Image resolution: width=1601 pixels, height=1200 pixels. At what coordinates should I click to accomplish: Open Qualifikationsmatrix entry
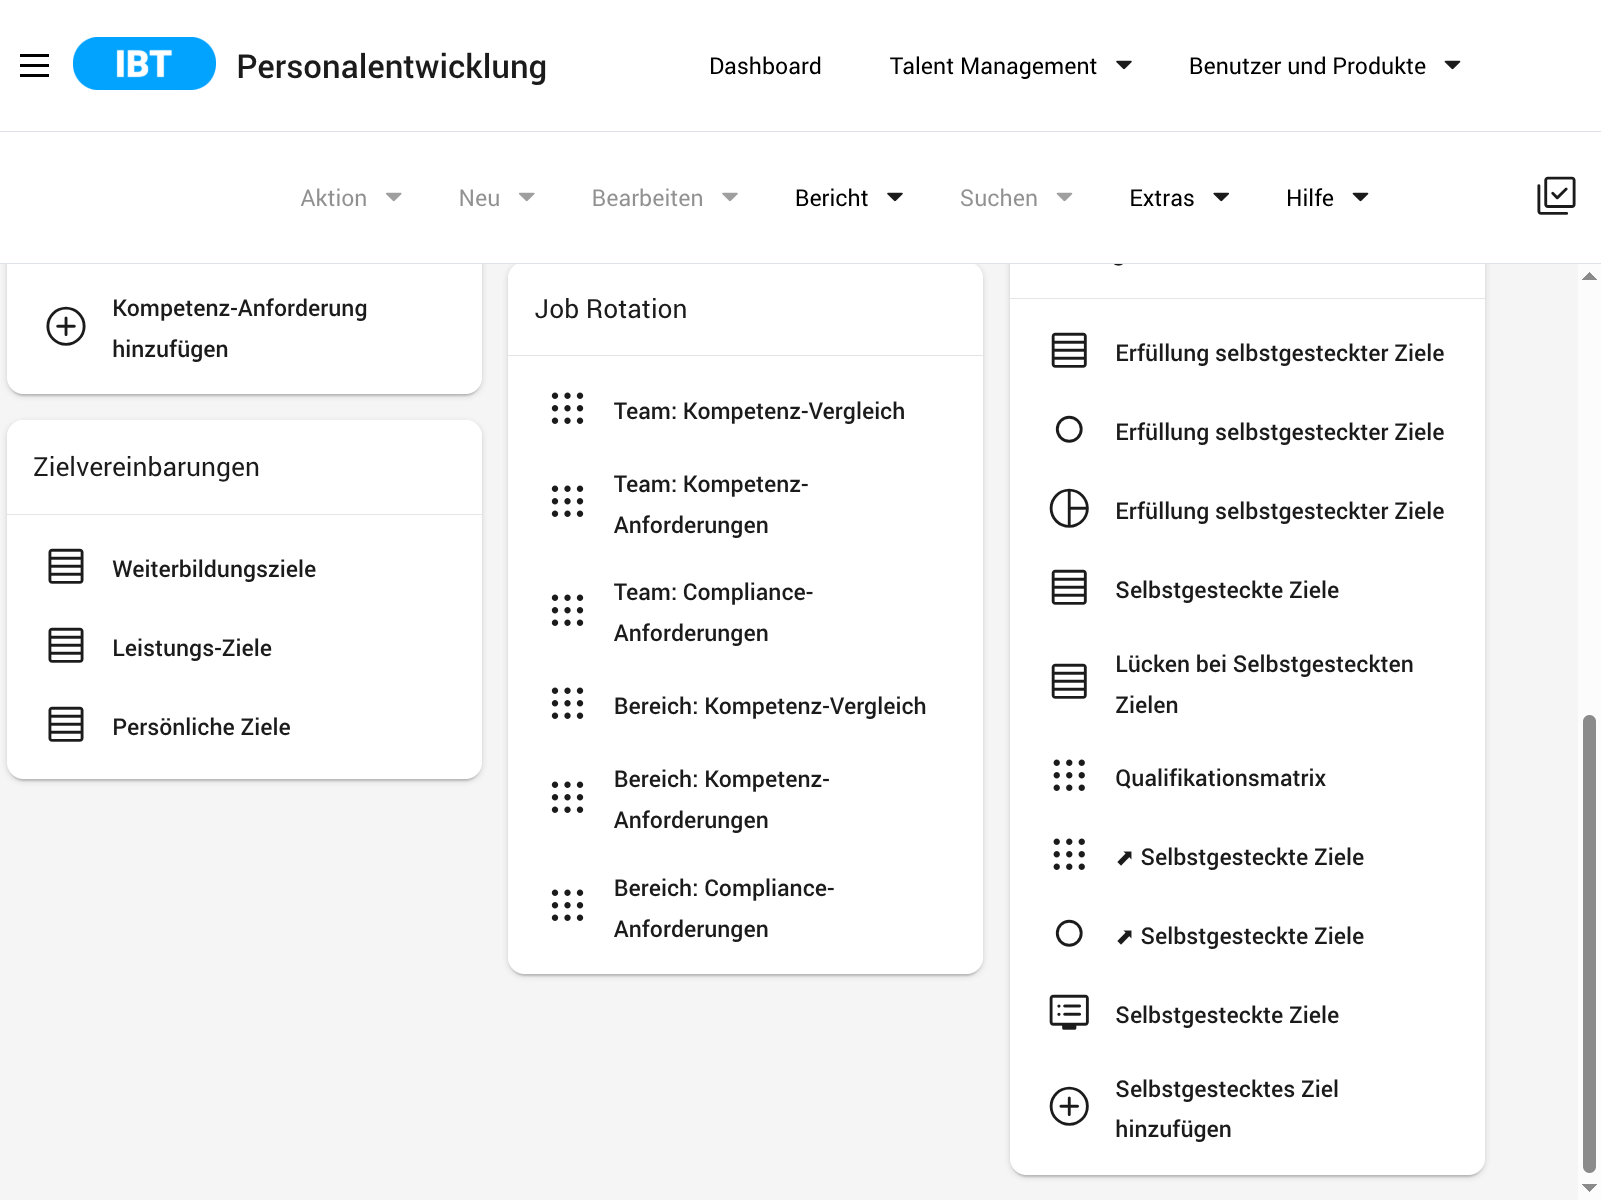(1220, 778)
